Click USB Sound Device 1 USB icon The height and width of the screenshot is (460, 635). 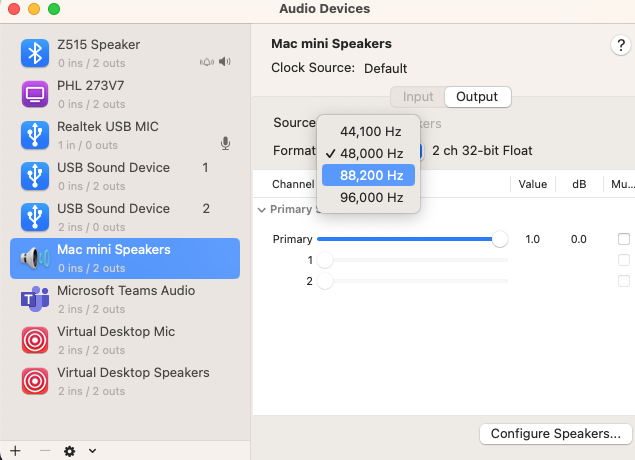[x=35, y=176]
